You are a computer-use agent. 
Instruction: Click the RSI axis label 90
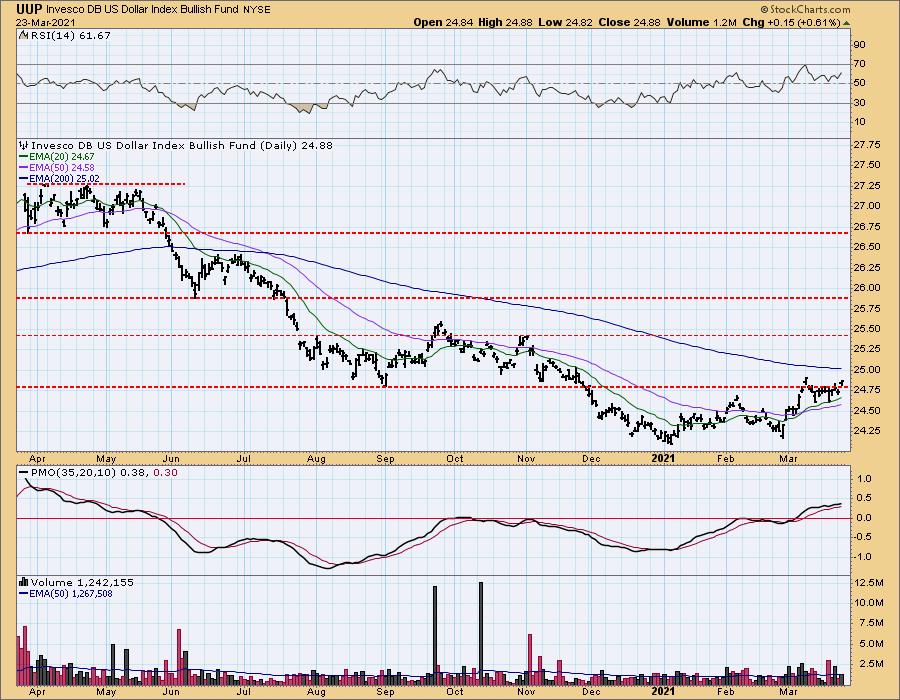(x=860, y=45)
